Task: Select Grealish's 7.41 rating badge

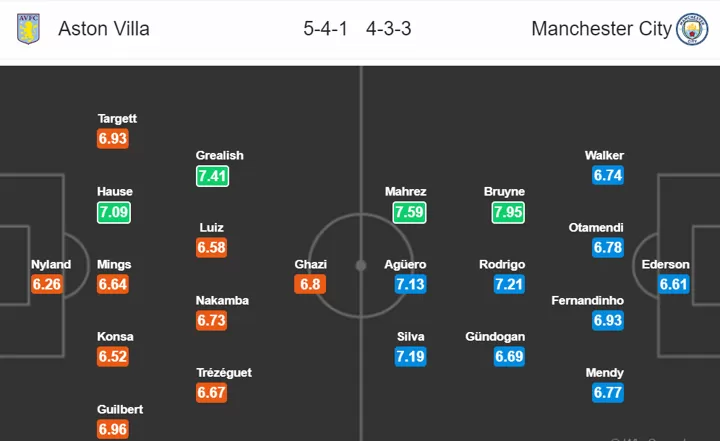Action: click(212, 176)
